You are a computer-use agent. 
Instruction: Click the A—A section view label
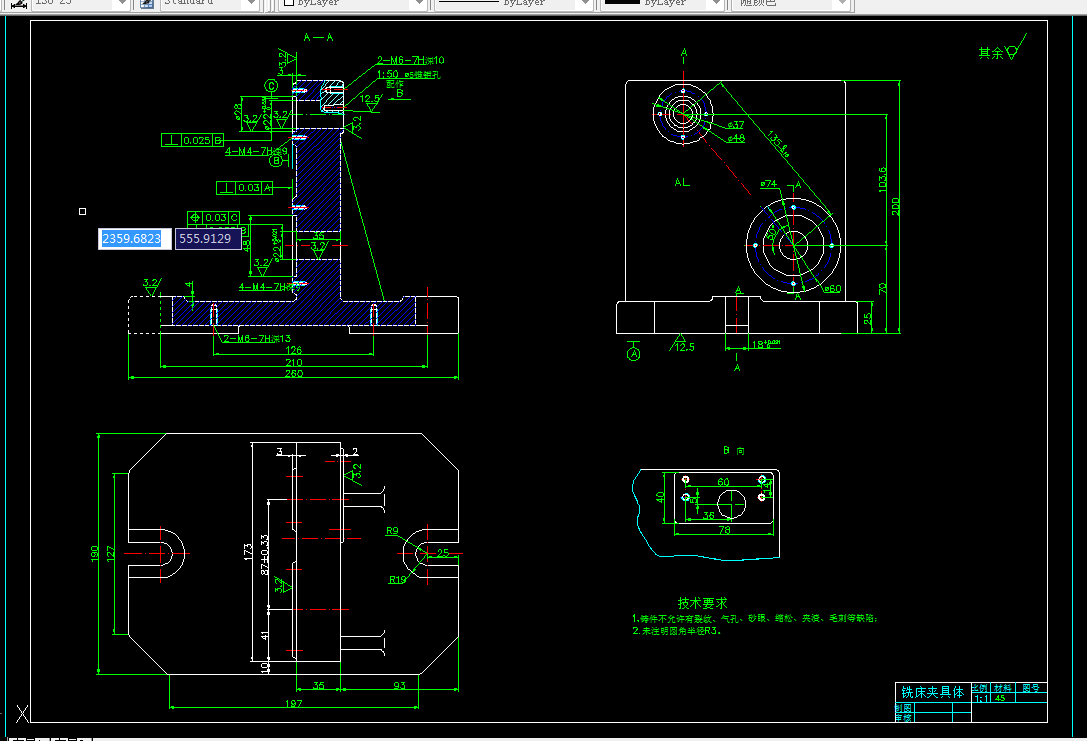(x=318, y=37)
